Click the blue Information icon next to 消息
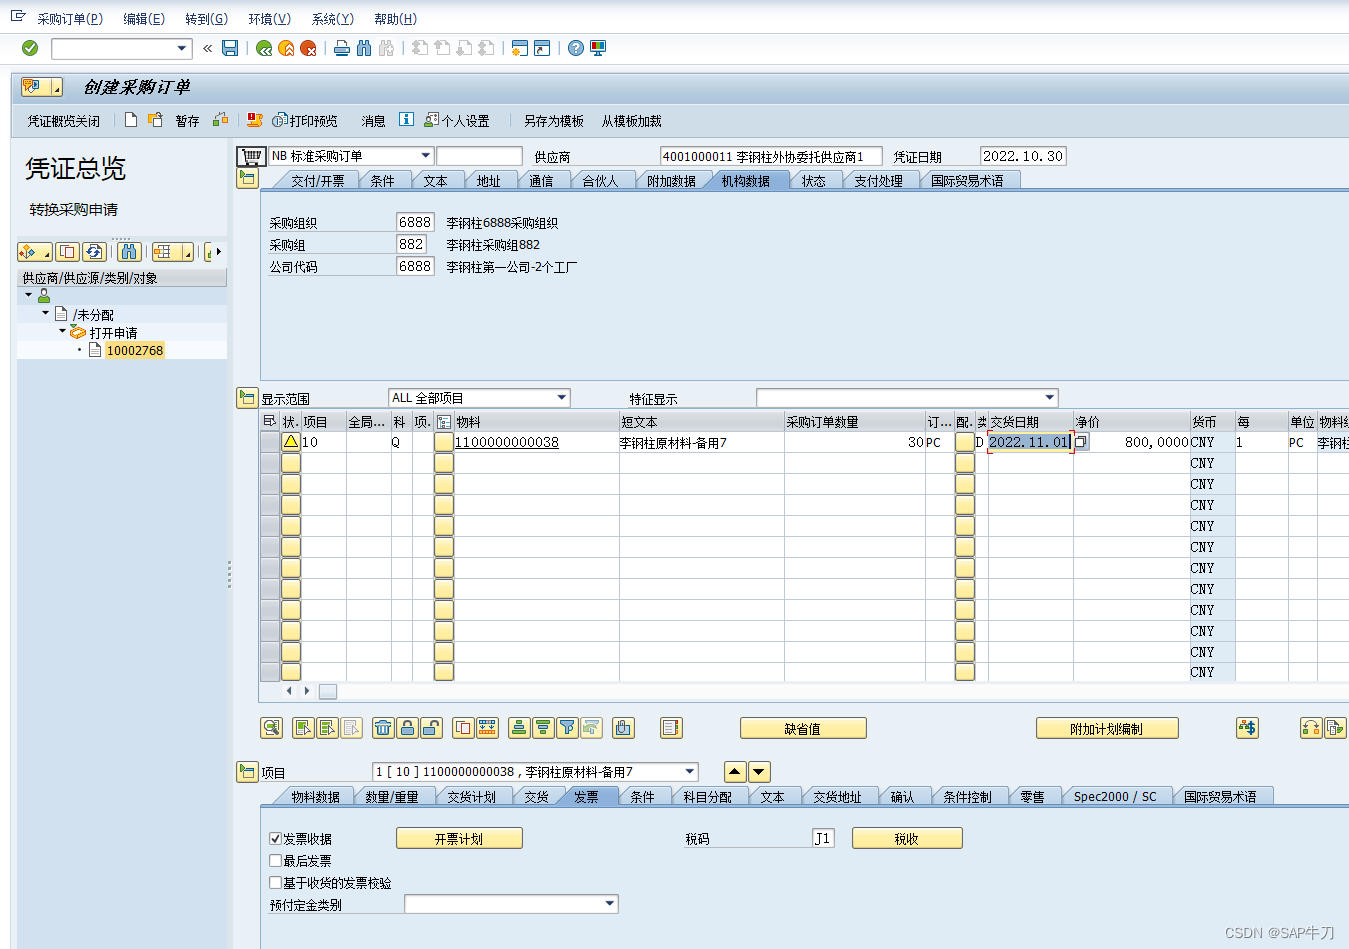 click(406, 119)
